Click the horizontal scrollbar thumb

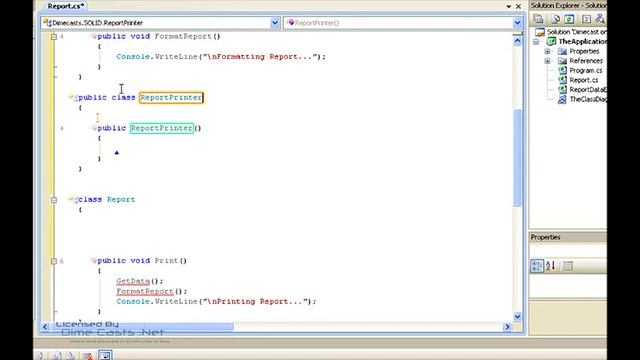tap(142, 327)
